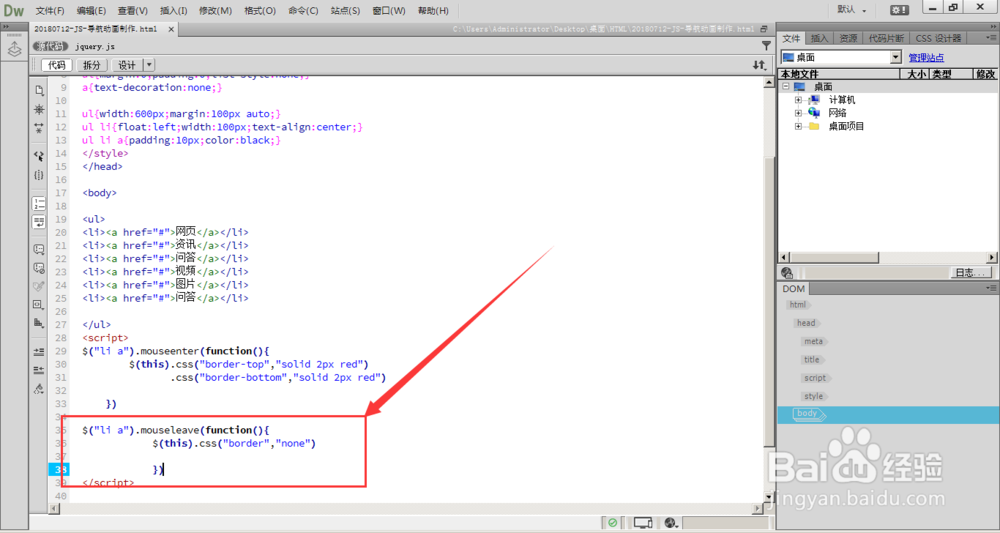Open the 插入(I) menu
Viewport: 1000px width, 533px height.
pos(173,11)
